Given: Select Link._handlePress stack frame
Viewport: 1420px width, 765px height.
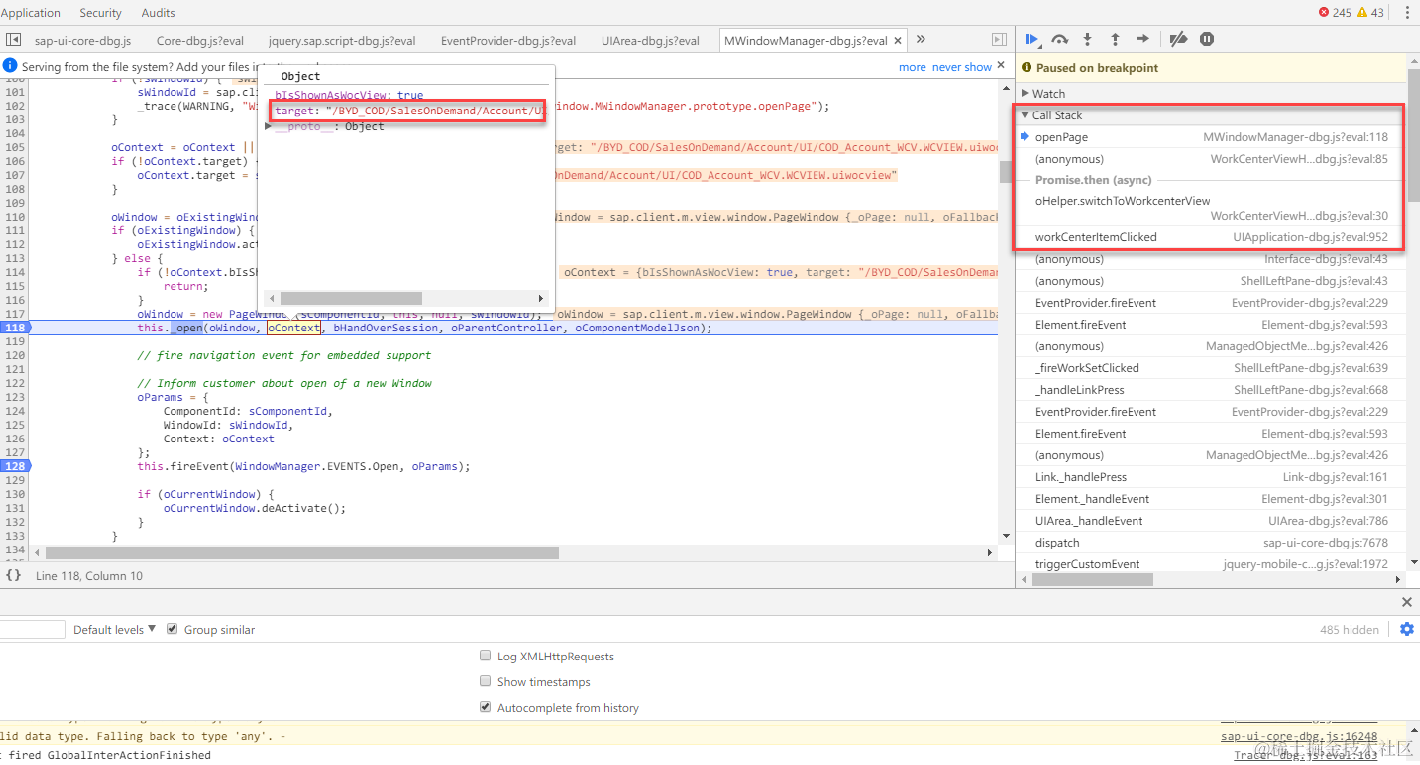Looking at the screenshot, I should click(x=1212, y=477).
